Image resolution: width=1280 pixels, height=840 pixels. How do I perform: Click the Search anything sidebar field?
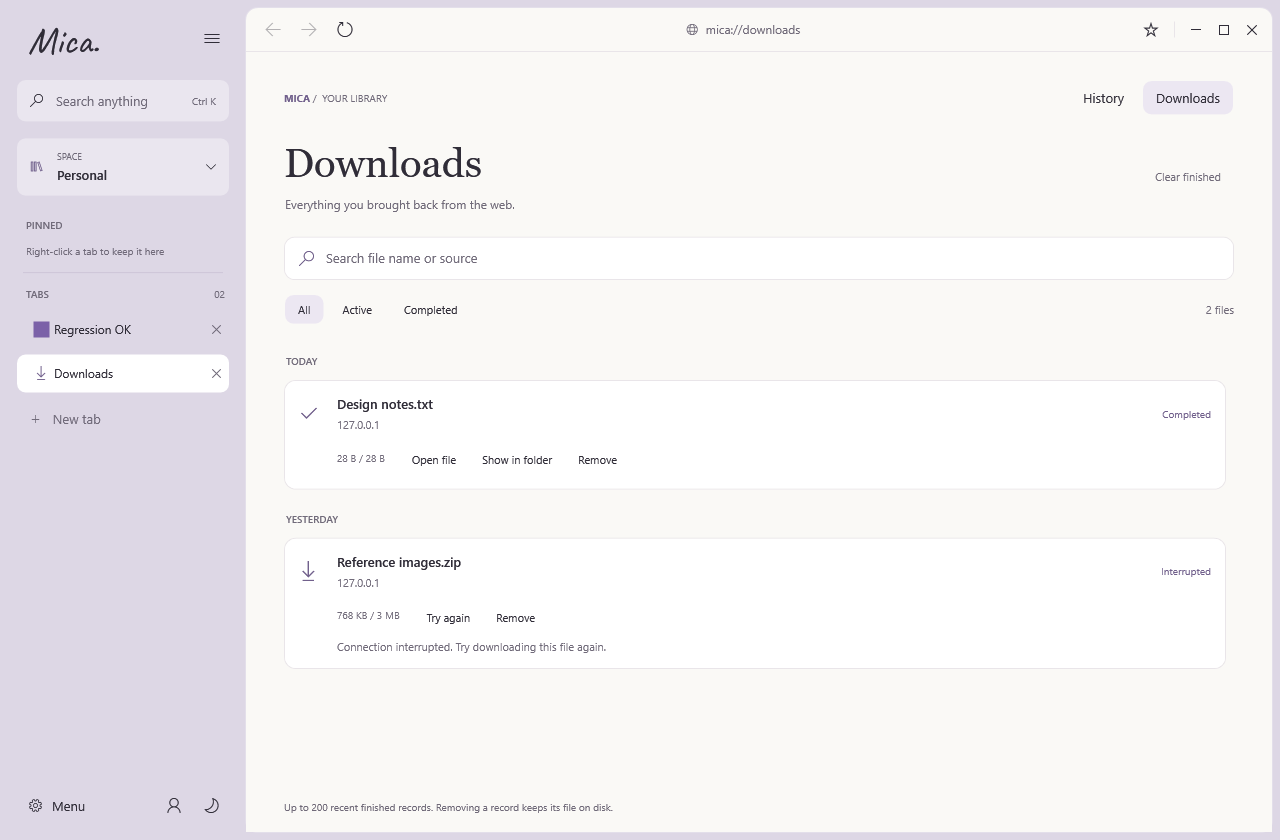click(123, 101)
